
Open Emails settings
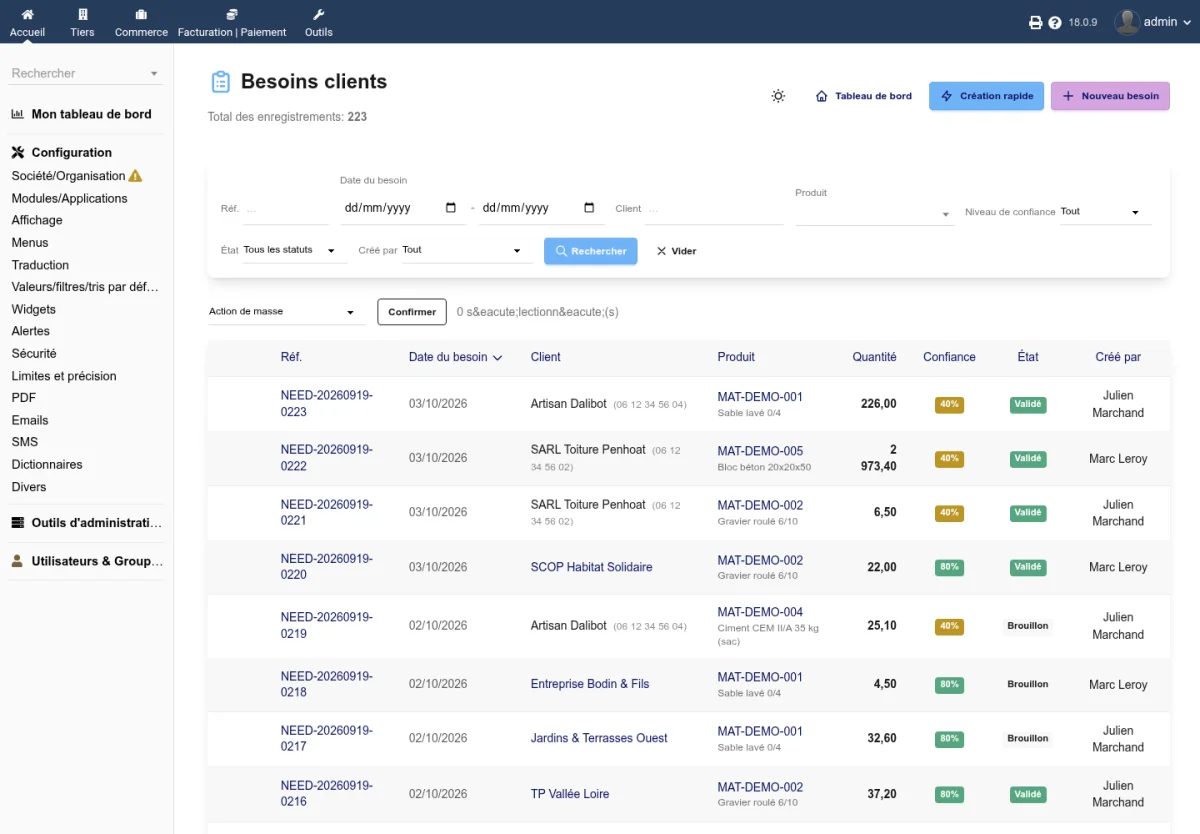(x=30, y=420)
